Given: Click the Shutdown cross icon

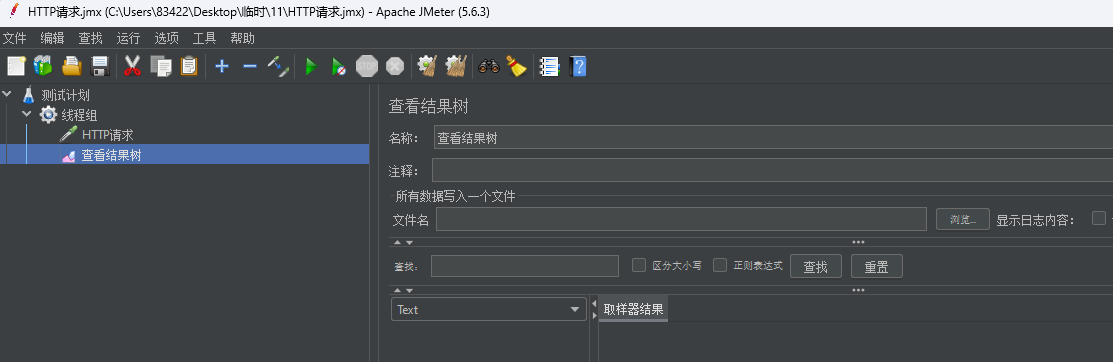Looking at the screenshot, I should (x=395, y=67).
